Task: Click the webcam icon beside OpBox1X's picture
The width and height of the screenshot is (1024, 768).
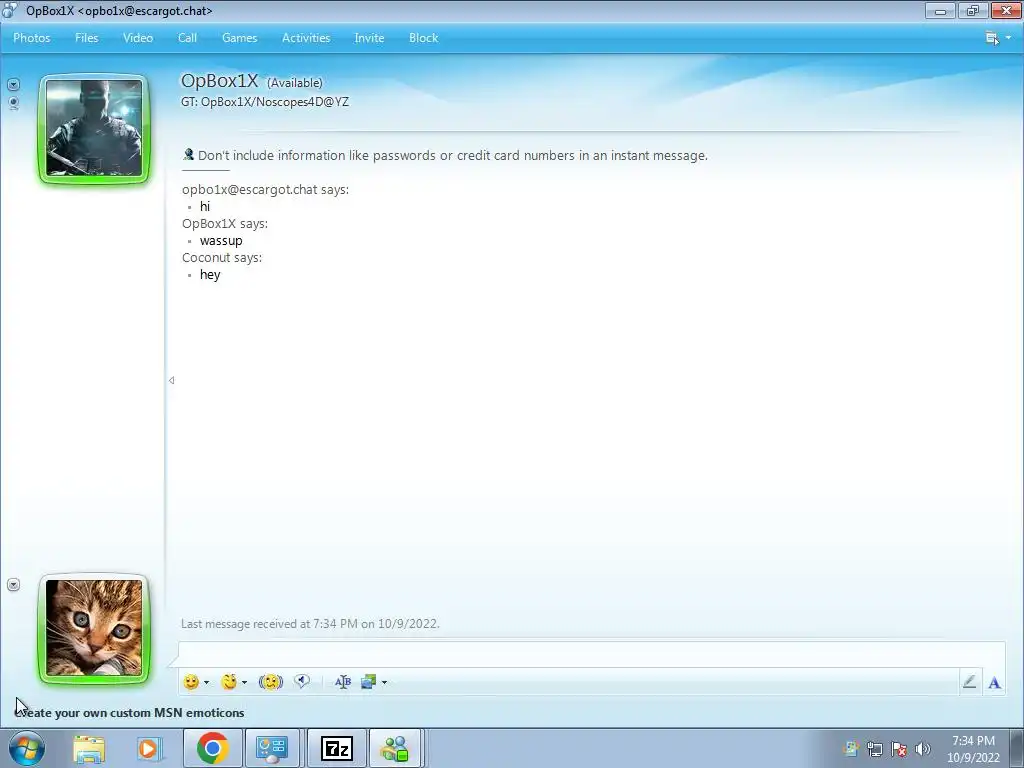Action: pyautogui.click(x=14, y=103)
